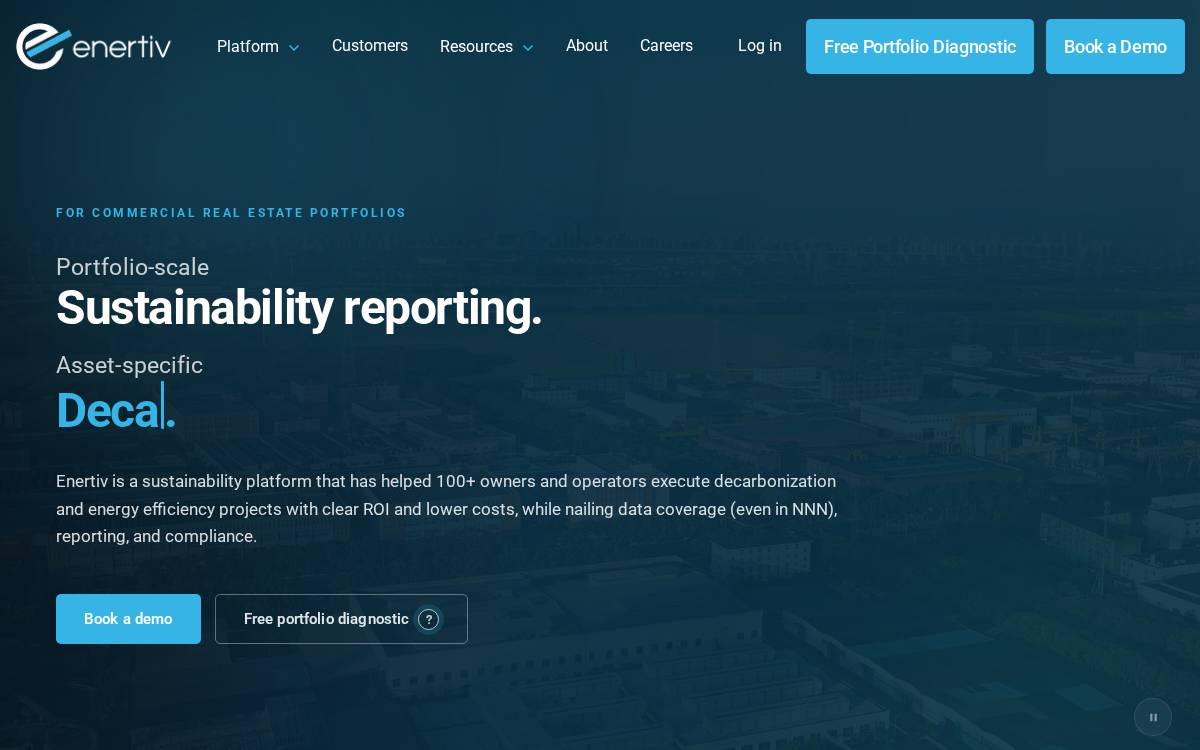Viewport: 1200px width, 750px height.
Task: Go to the Customers page
Action: (x=370, y=46)
